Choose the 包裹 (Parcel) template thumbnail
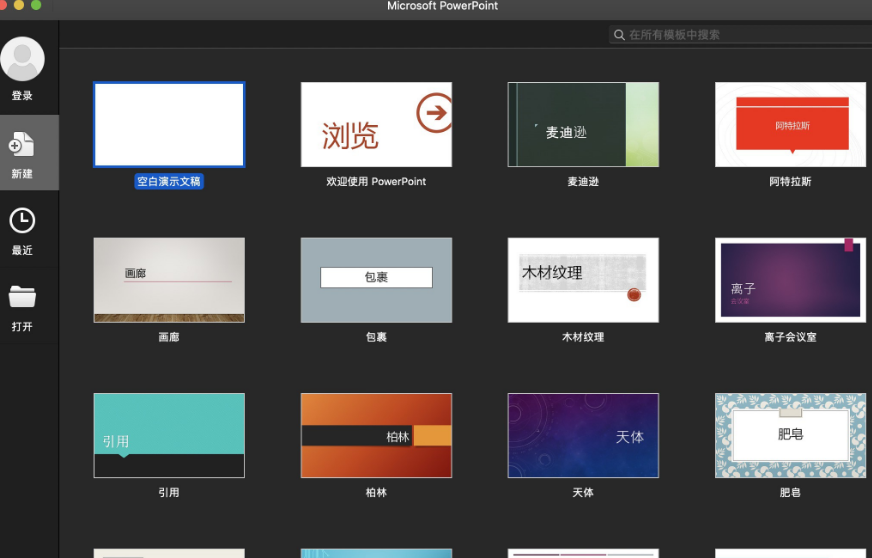This screenshot has width=872, height=558. [376, 280]
